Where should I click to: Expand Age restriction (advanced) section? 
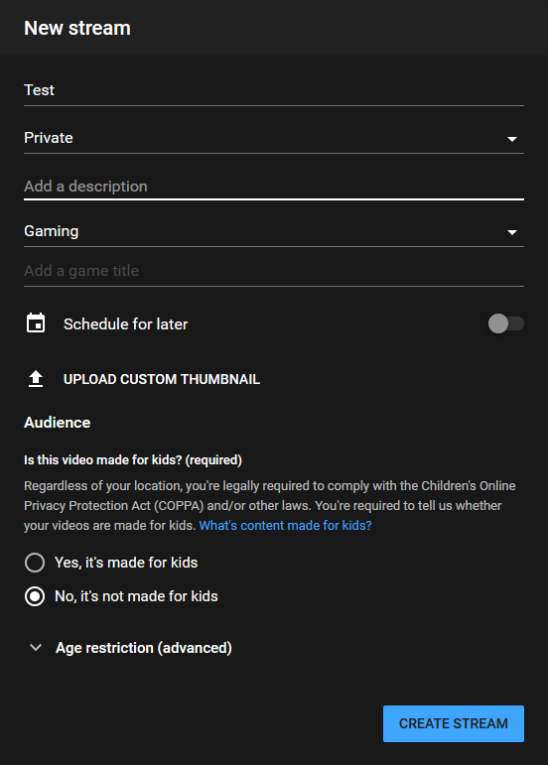[x=143, y=648]
